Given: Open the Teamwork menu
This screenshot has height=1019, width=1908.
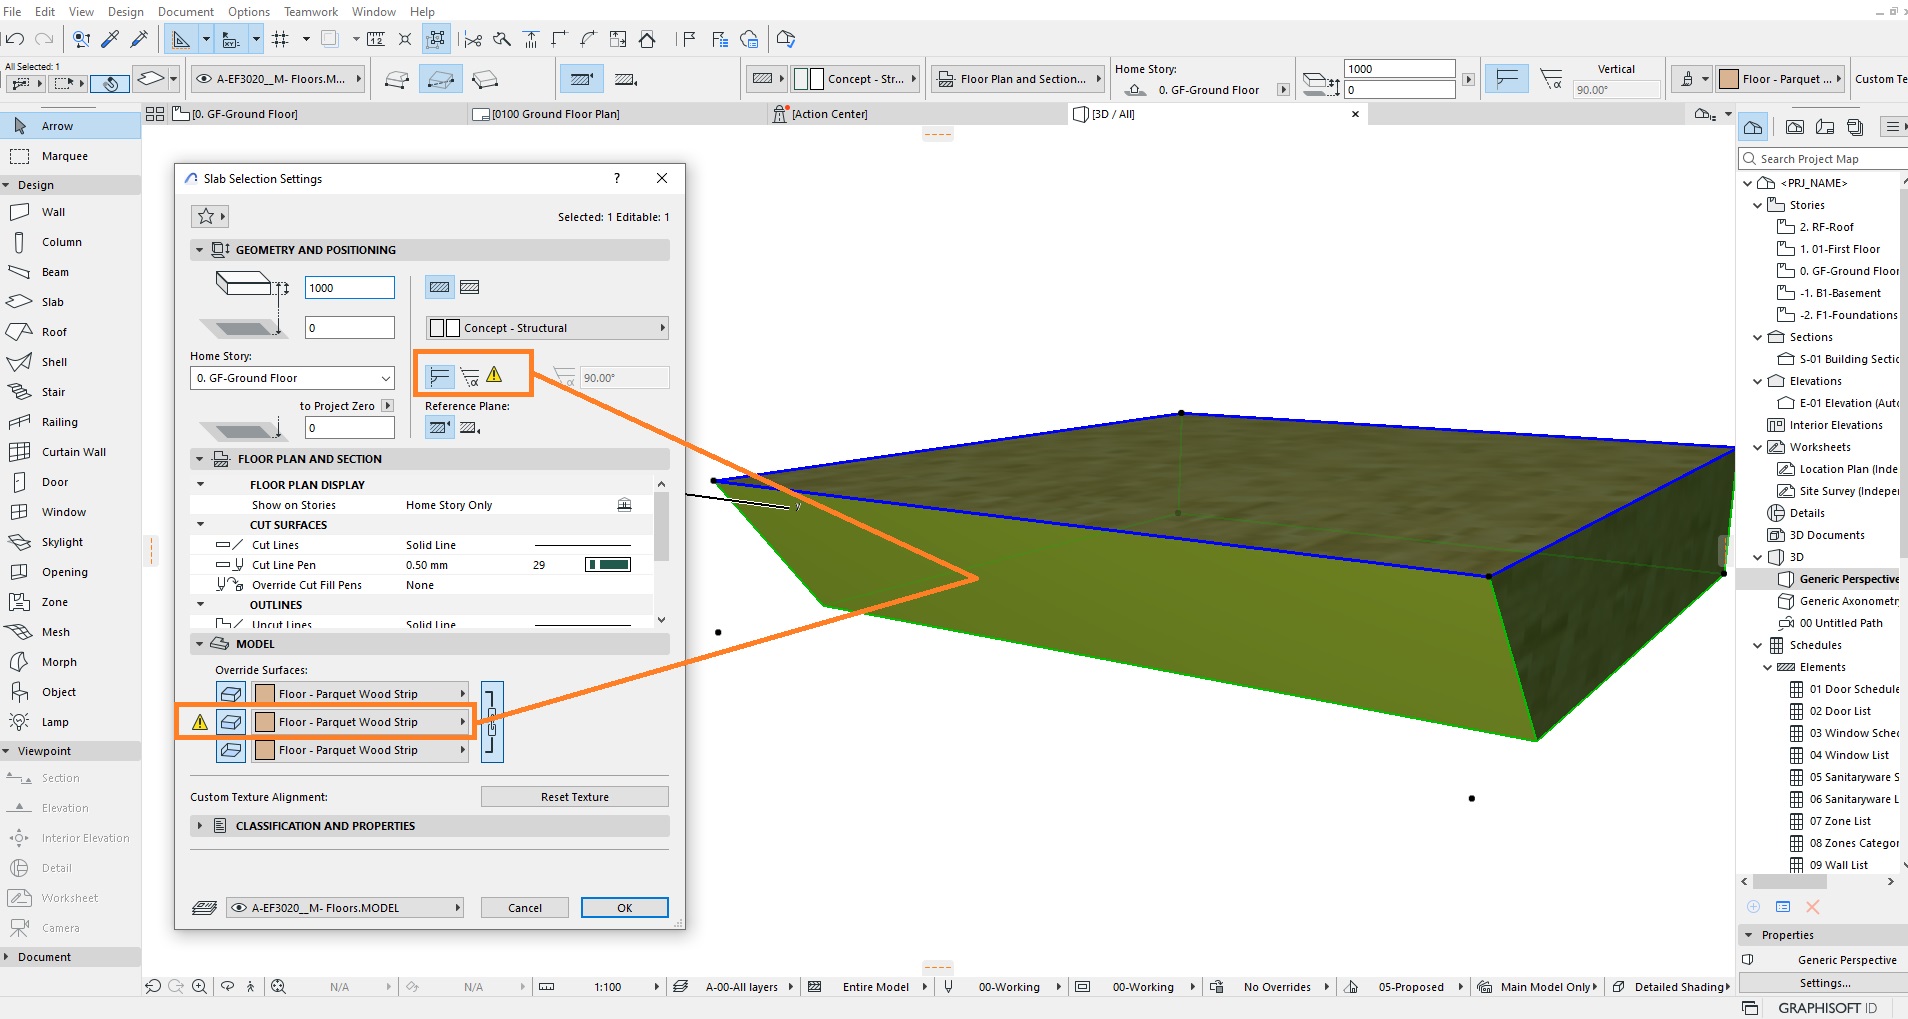Looking at the screenshot, I should pyautogui.click(x=311, y=12).
